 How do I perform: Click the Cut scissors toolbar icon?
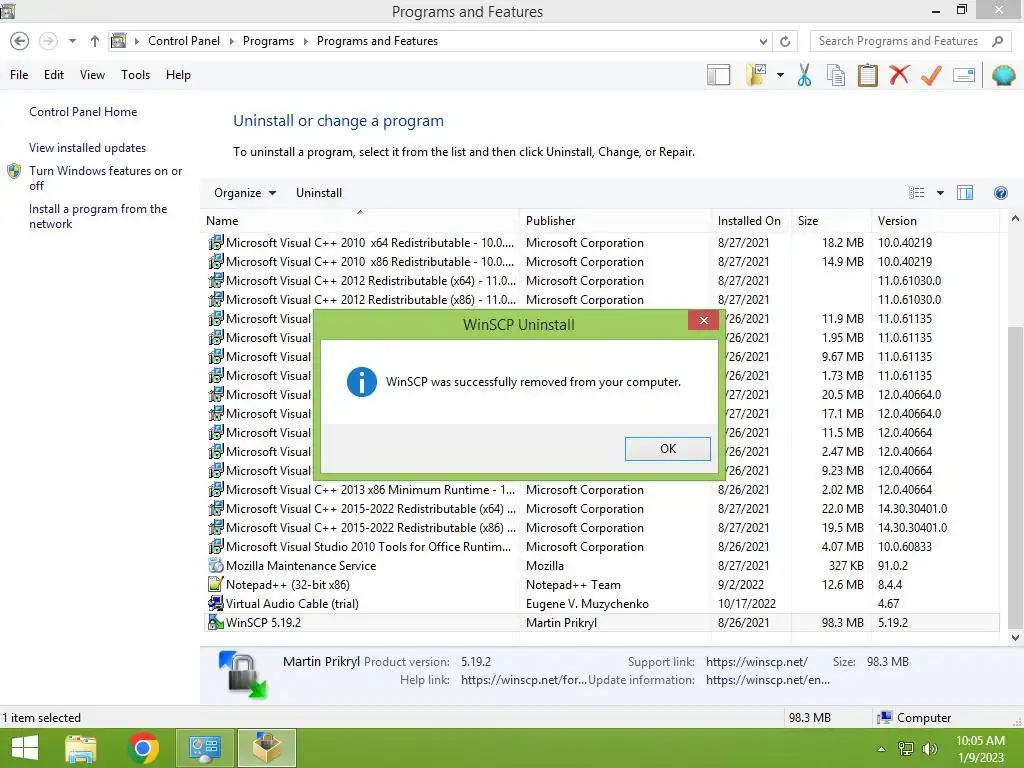click(805, 75)
